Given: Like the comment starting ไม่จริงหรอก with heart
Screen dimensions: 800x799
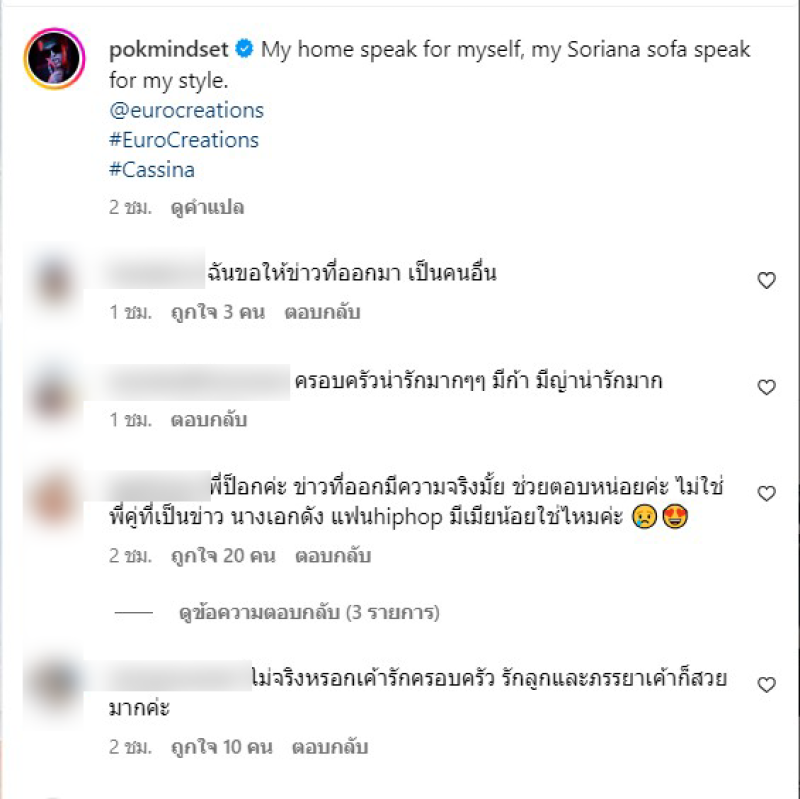Looking at the screenshot, I should pos(766,685).
